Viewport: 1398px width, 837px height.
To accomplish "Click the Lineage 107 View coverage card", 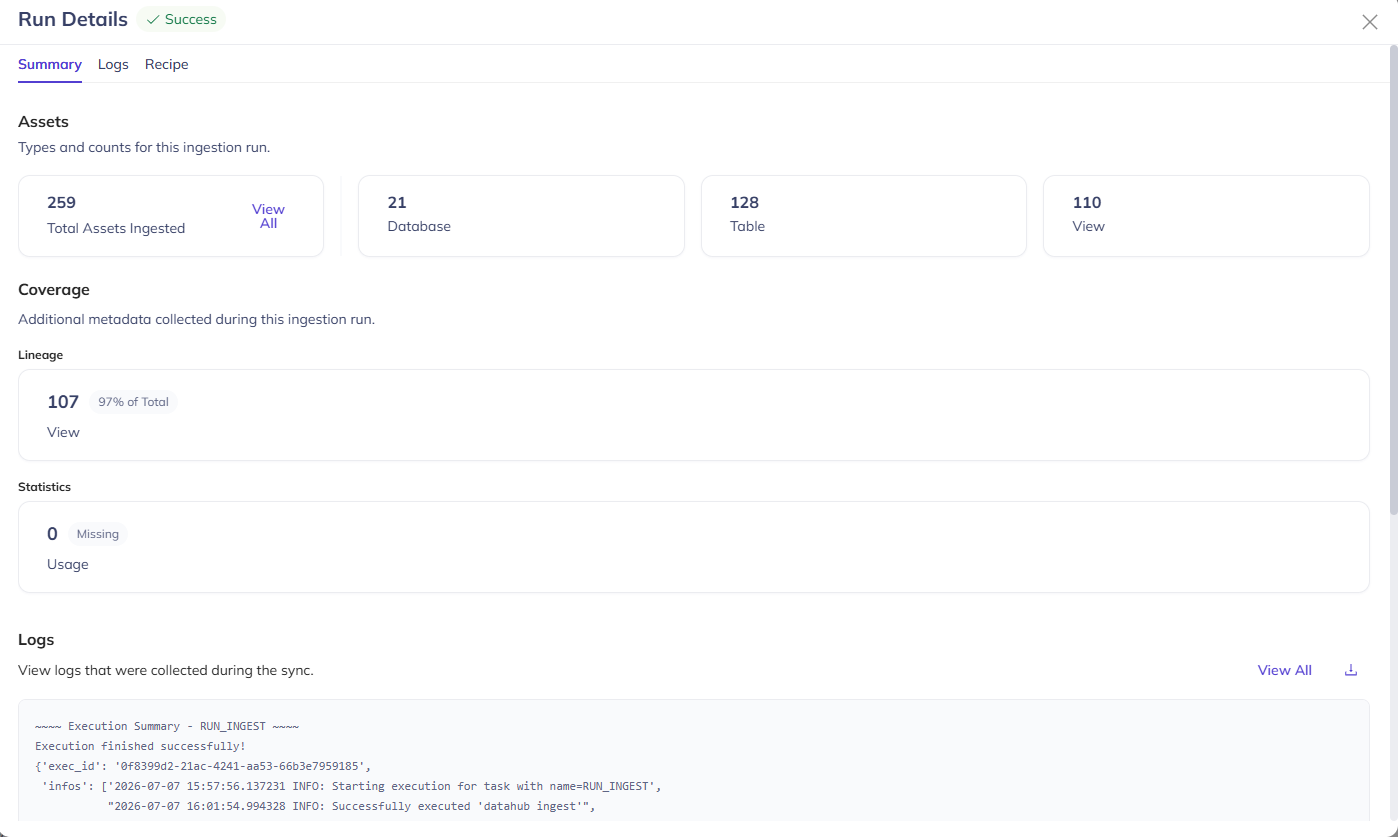I will [x=694, y=415].
